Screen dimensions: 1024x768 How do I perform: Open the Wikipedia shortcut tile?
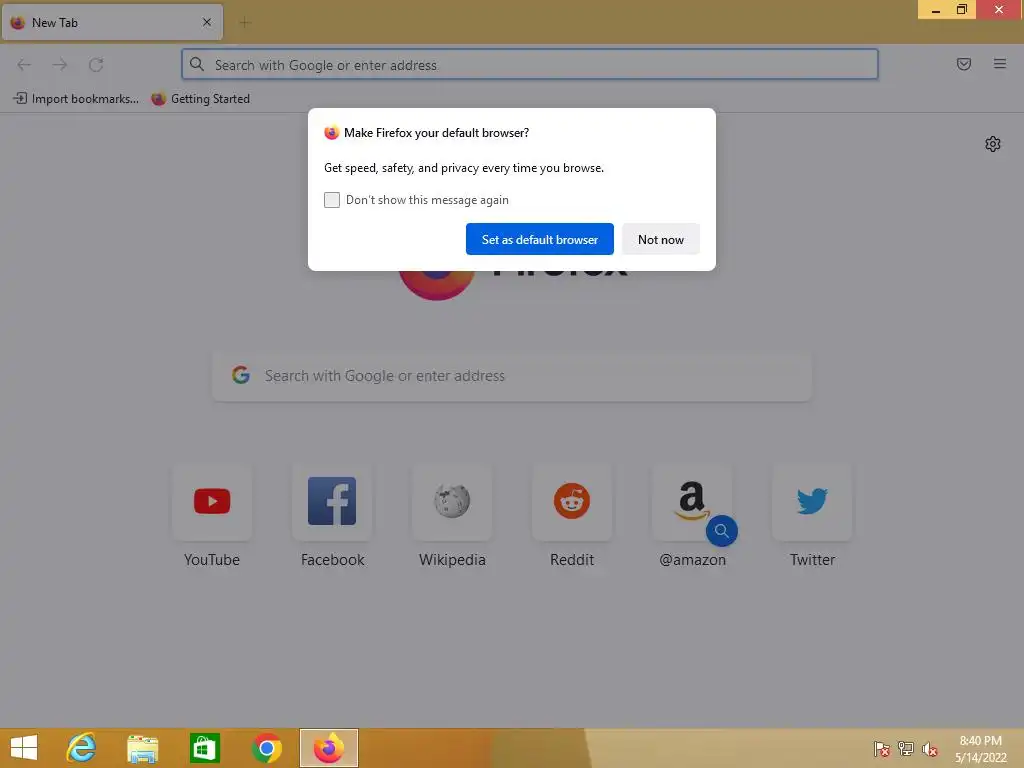(x=452, y=502)
